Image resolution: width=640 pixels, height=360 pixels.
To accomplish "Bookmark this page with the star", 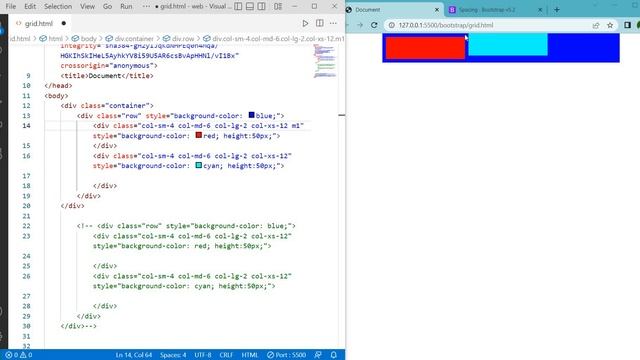I will point(610,25).
